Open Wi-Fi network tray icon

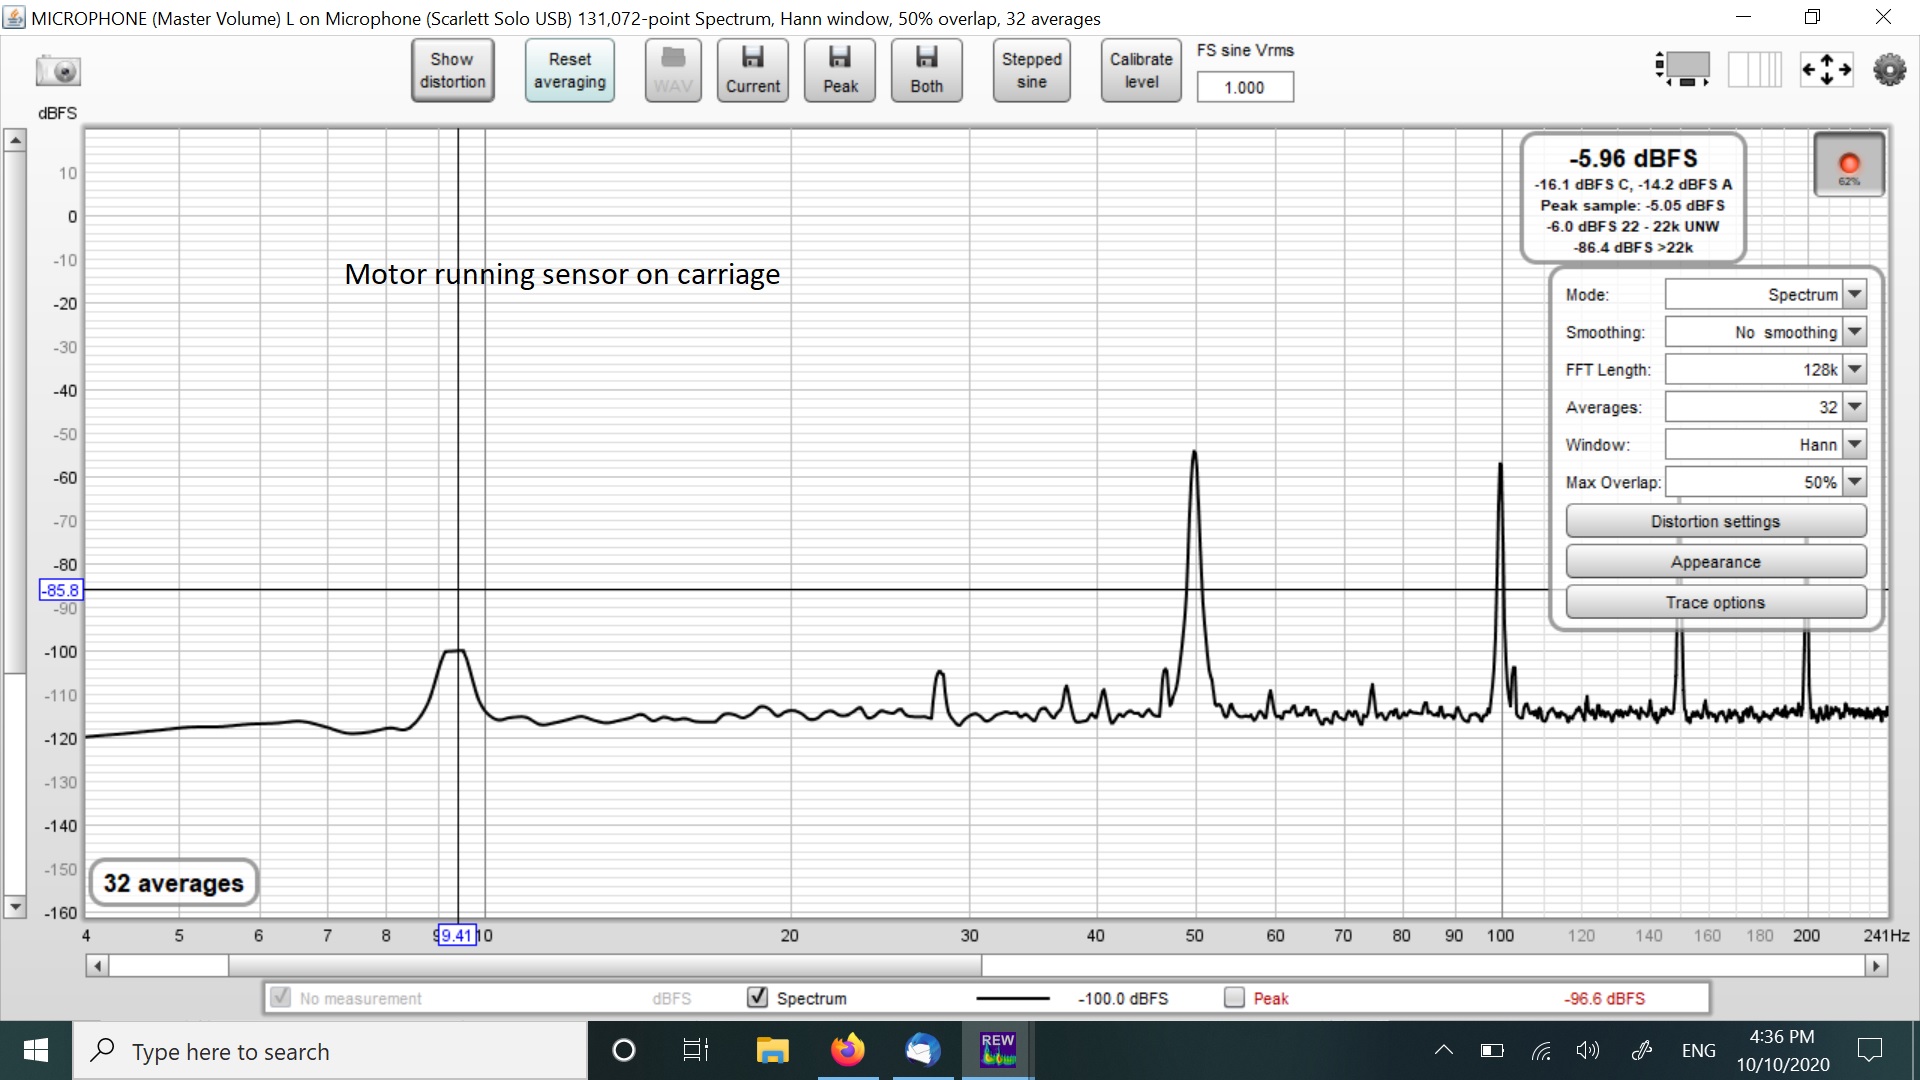click(1541, 1050)
